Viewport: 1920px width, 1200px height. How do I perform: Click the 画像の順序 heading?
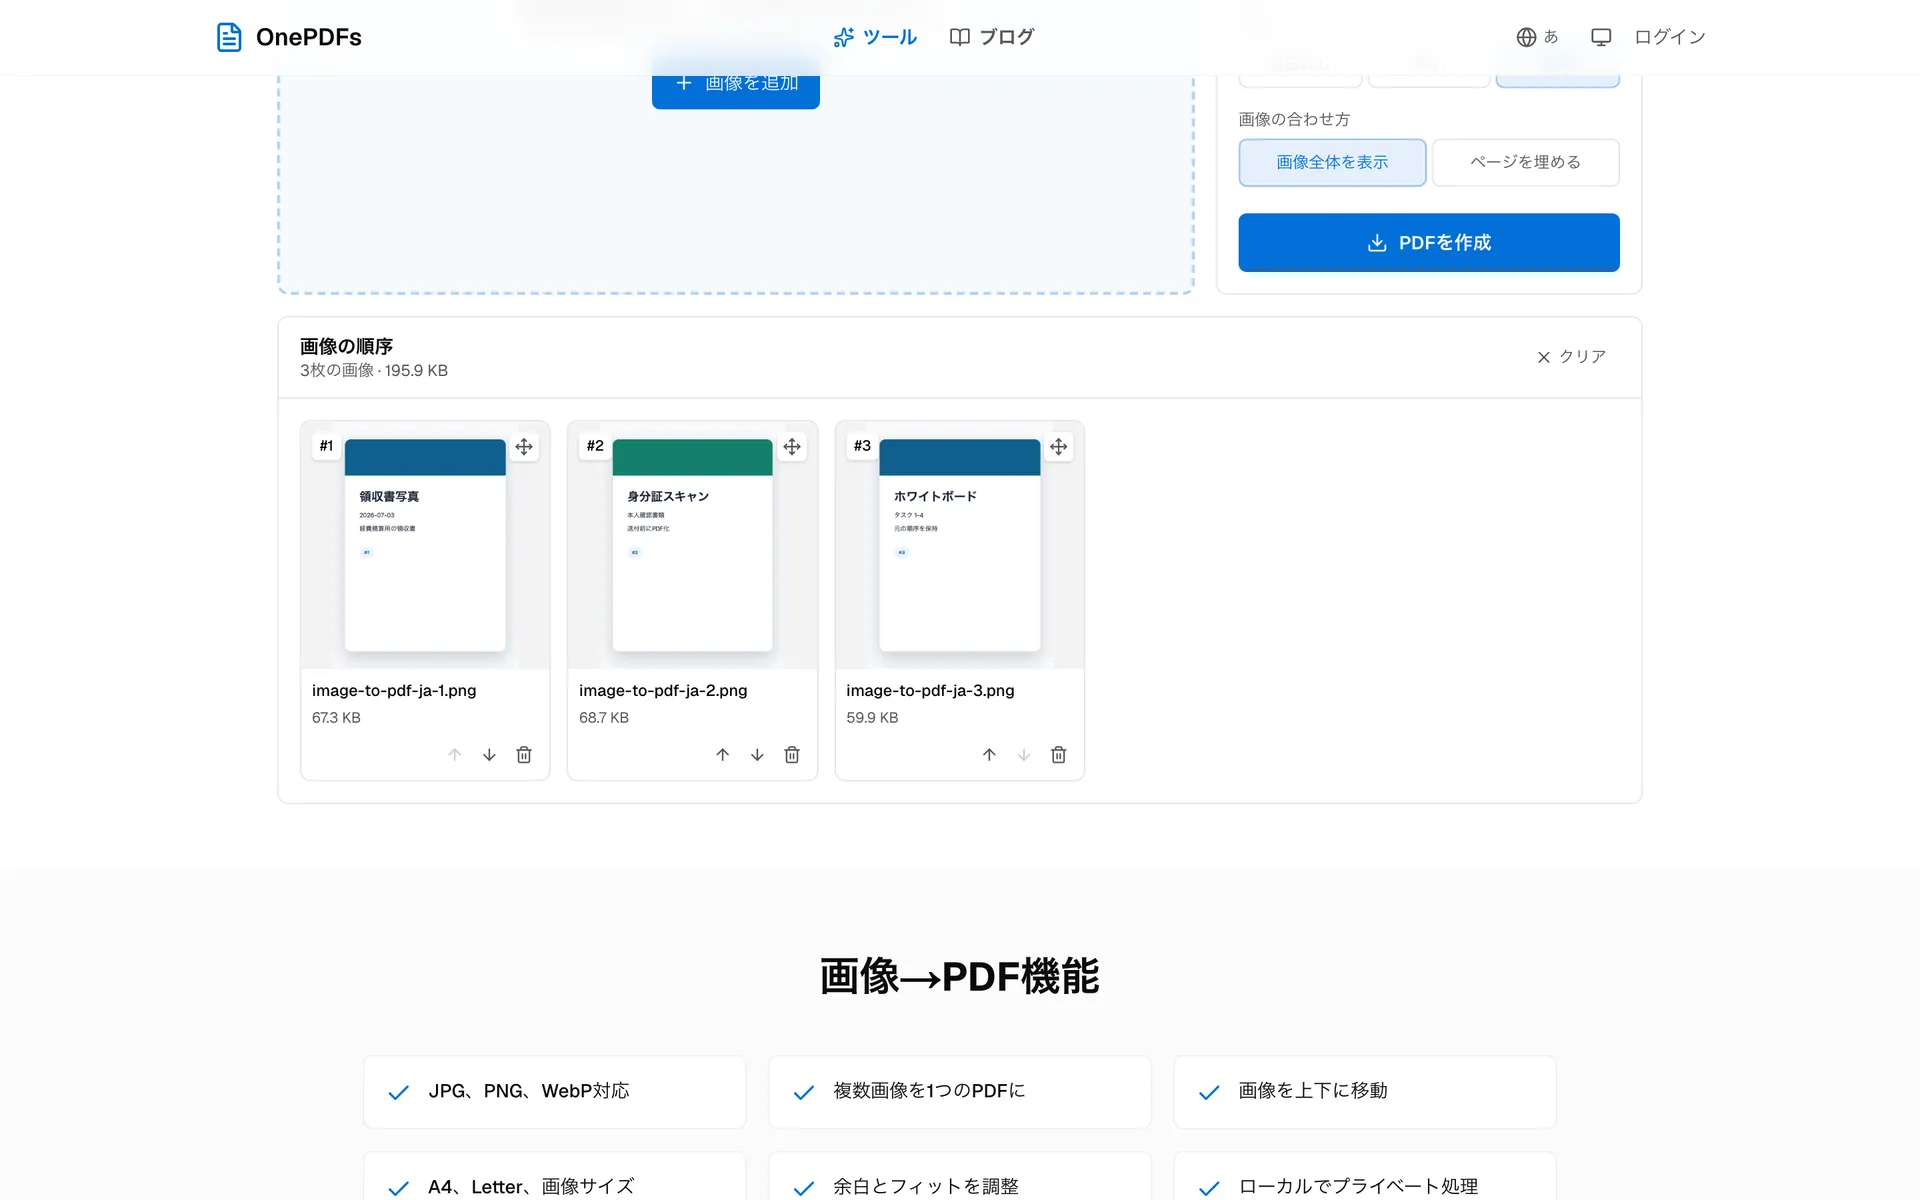(x=346, y=346)
